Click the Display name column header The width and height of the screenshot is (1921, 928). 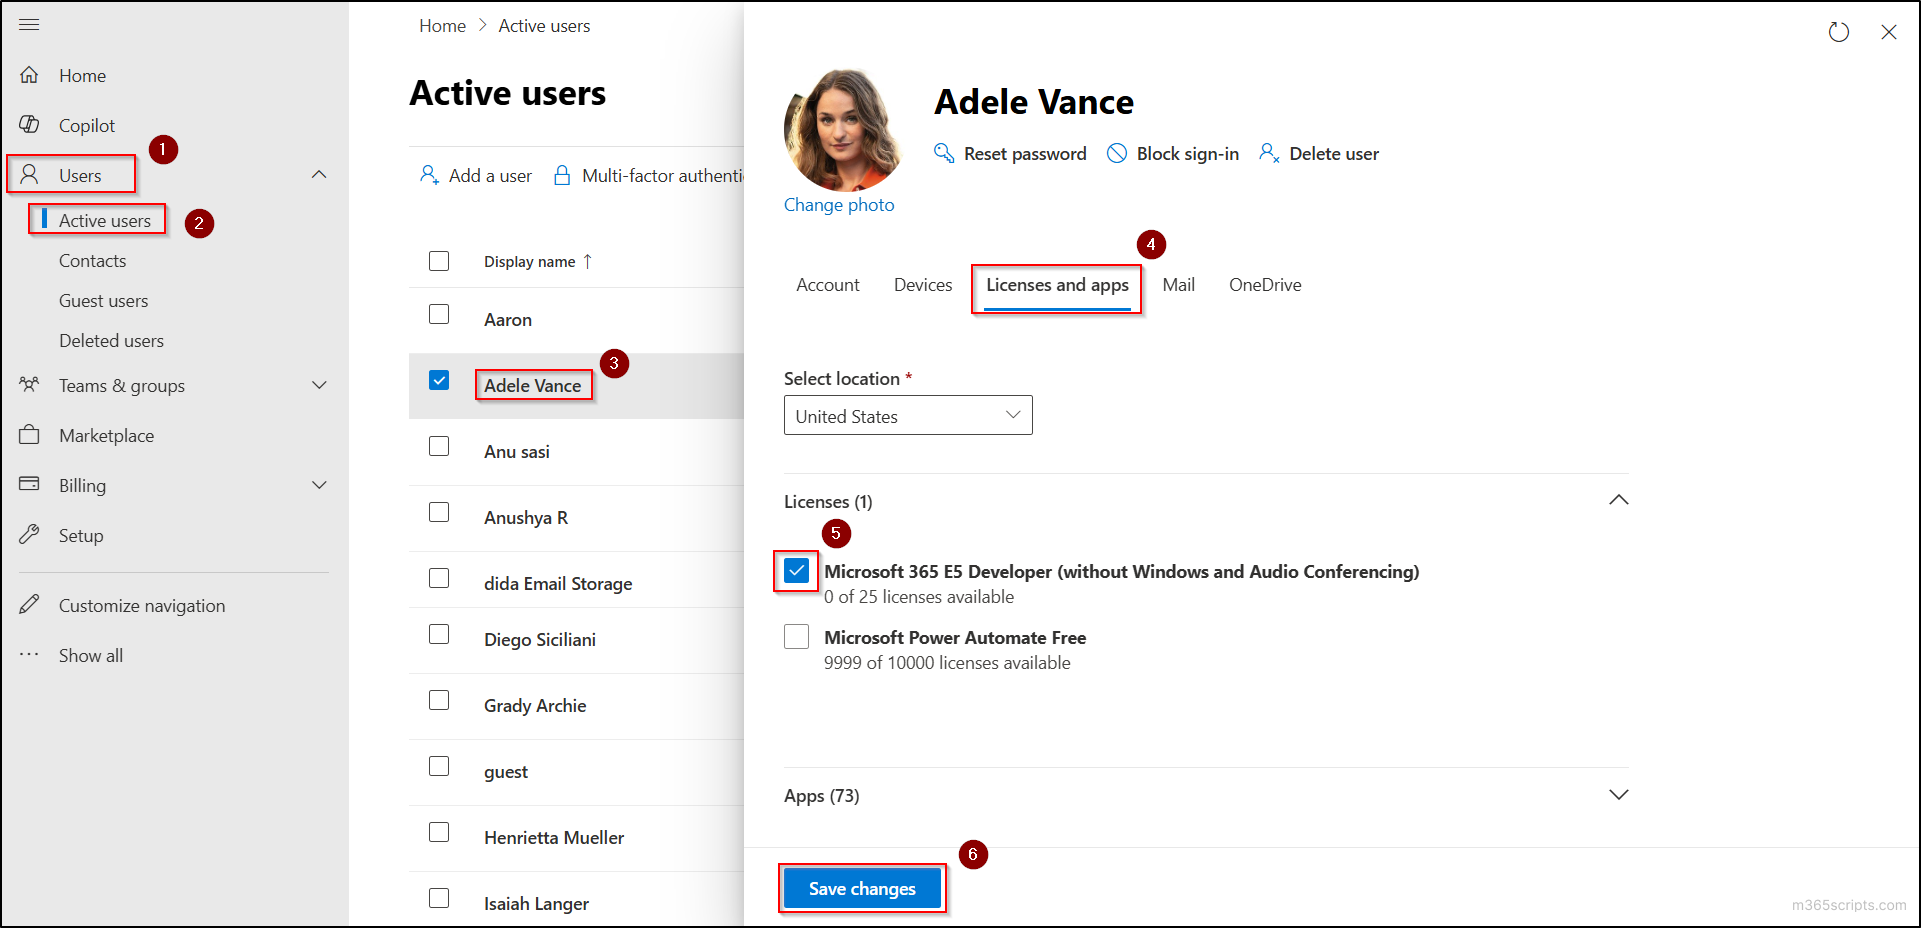click(x=530, y=261)
